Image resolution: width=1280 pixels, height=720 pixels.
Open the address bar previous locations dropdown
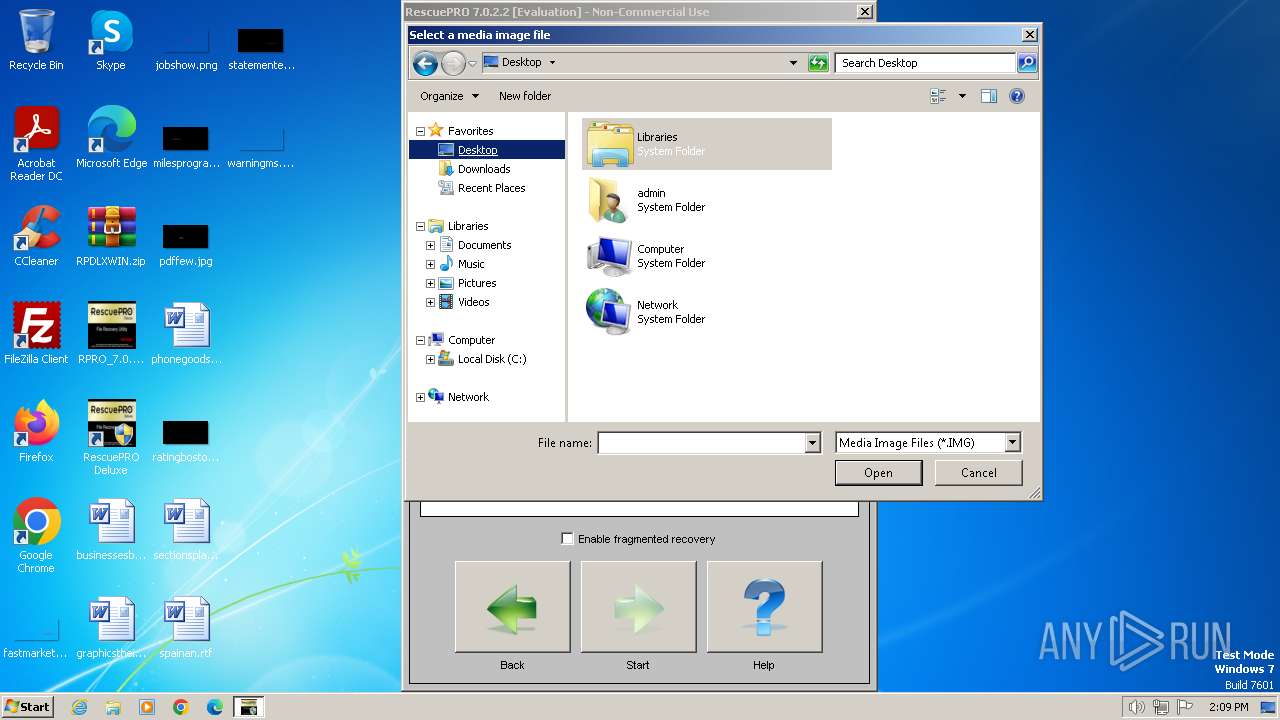[x=793, y=63]
